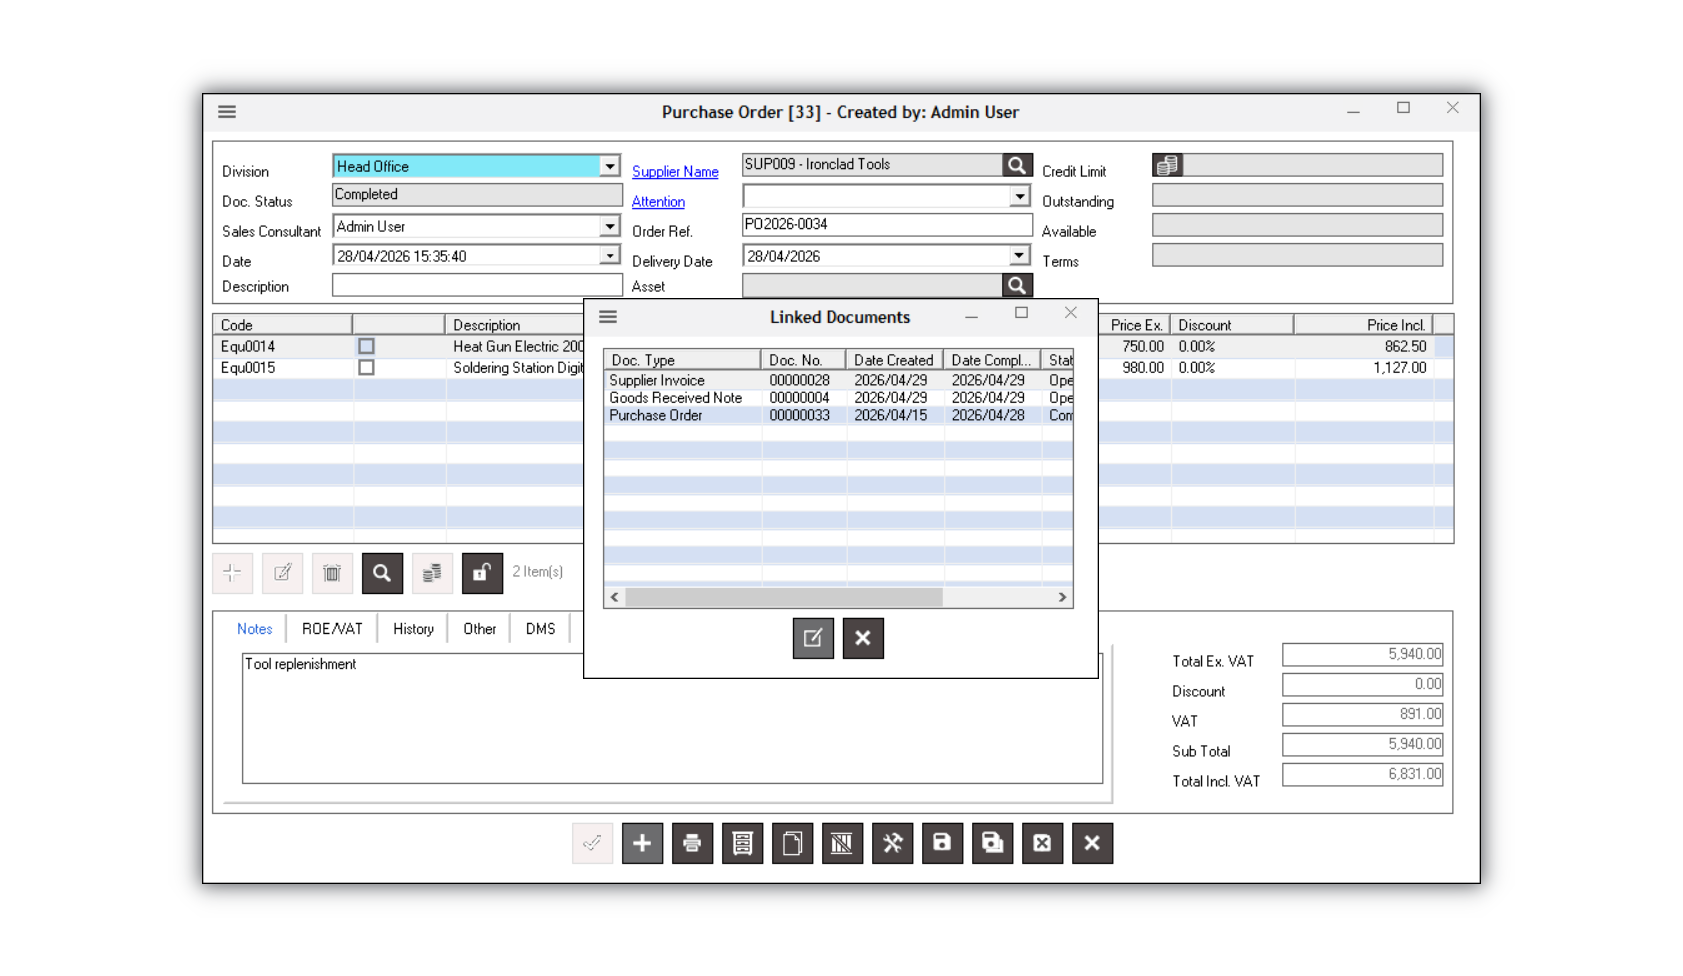1683x976 pixels.
Task: Click the plus (add new) button in bottom toolbar
Action: click(x=642, y=843)
